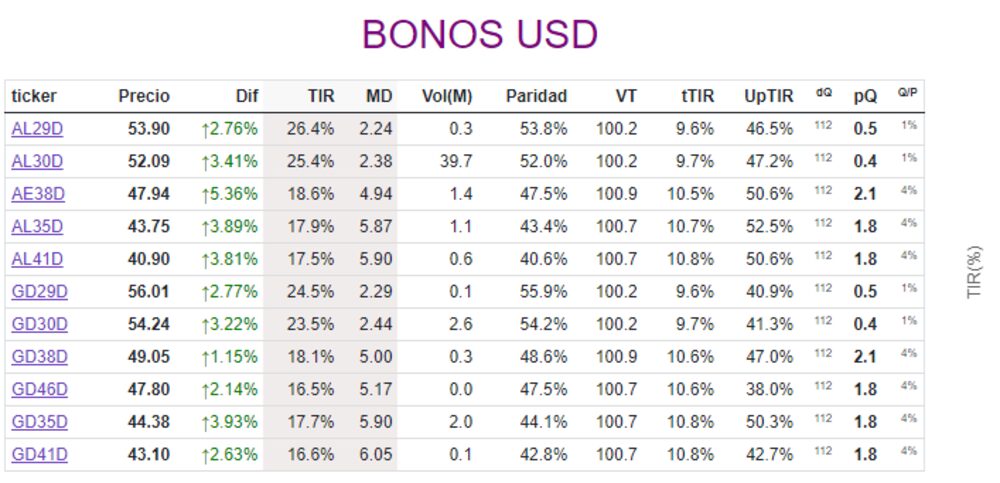Click the GD41D bond link

39,455
